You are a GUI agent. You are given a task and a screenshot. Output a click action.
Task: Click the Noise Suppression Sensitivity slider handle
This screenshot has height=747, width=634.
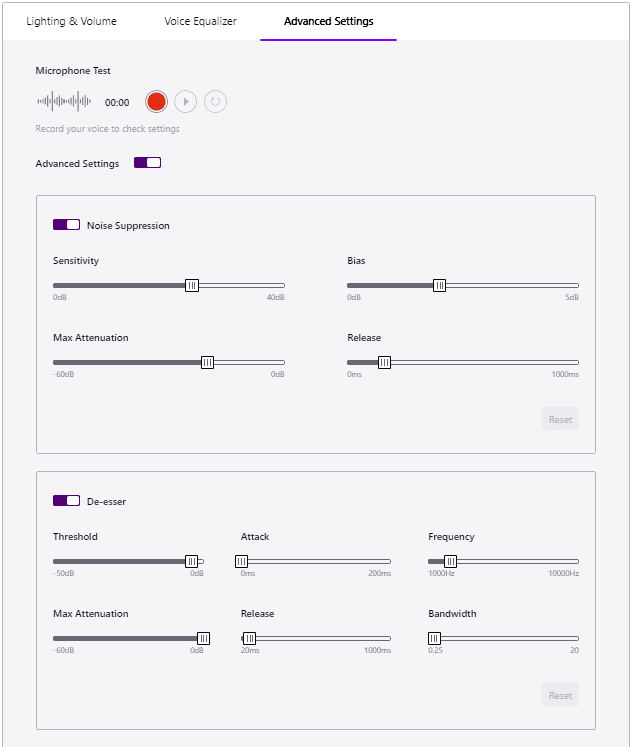tap(192, 285)
